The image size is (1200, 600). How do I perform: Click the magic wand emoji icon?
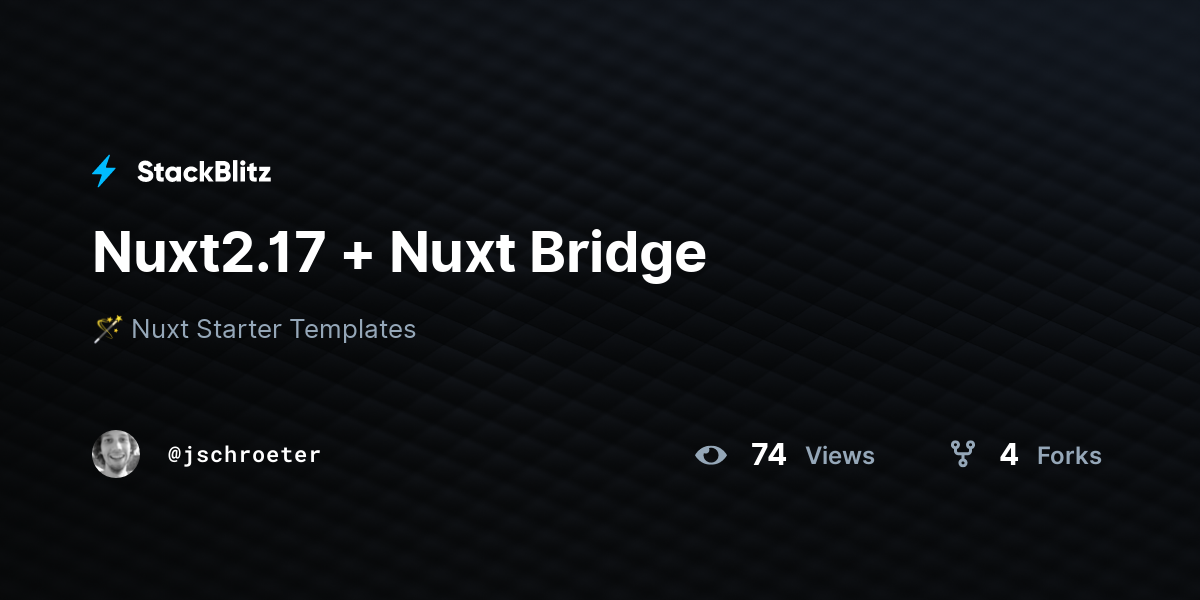coord(107,328)
